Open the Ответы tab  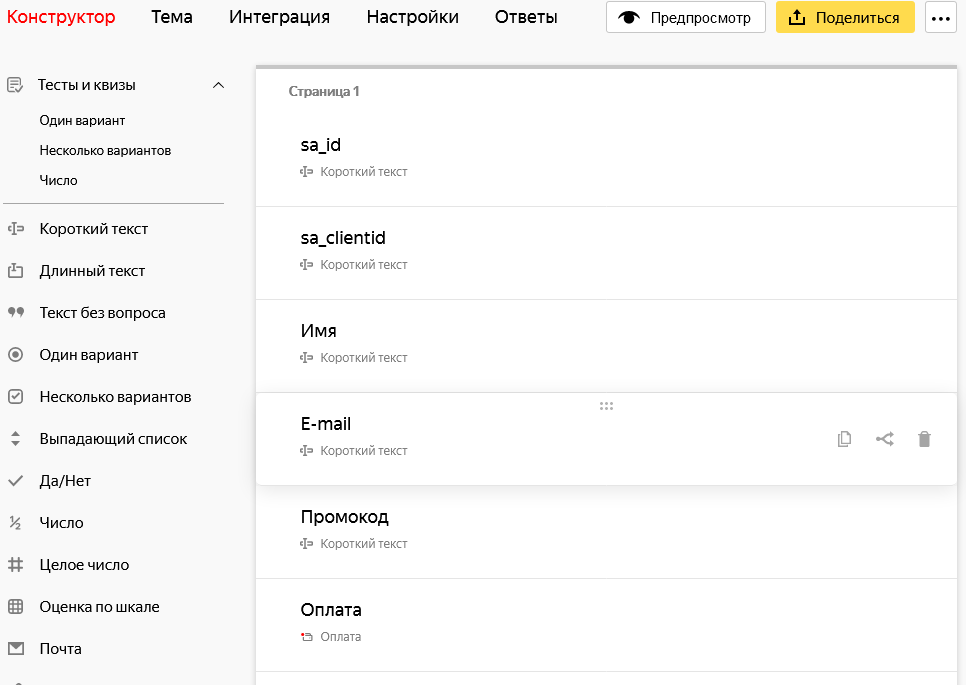tap(526, 17)
